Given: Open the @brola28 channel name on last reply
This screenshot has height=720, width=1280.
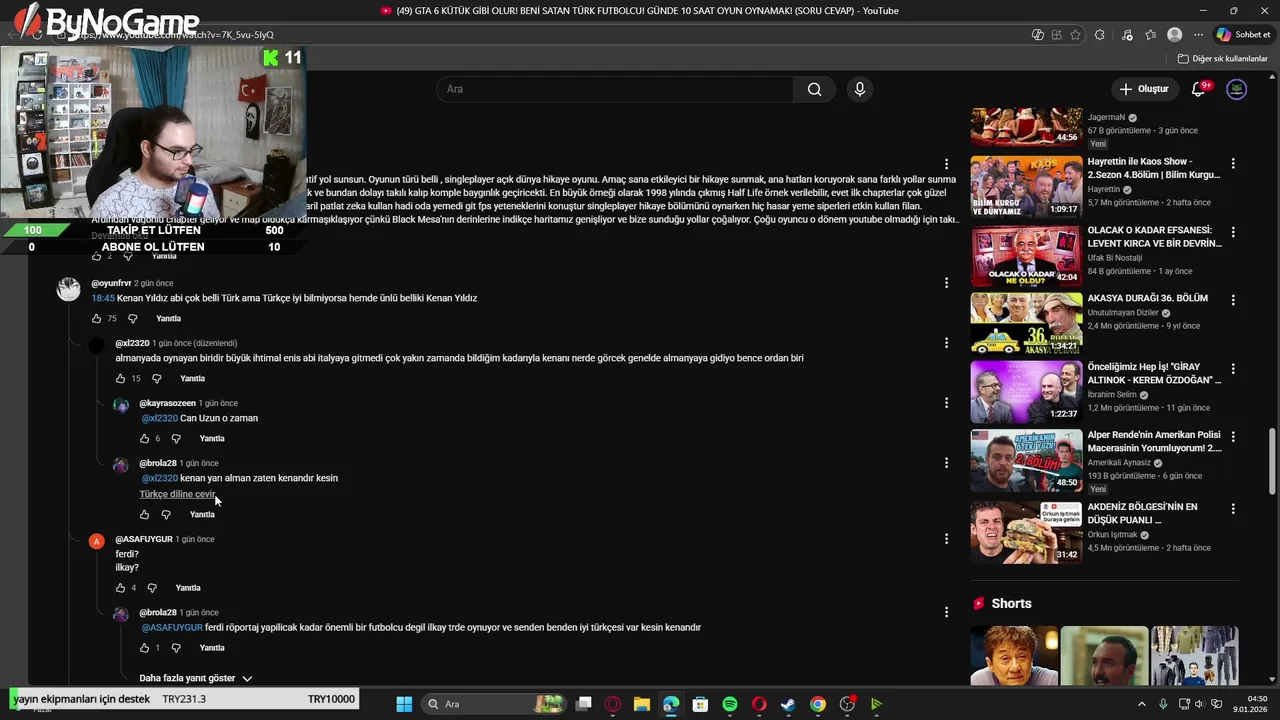Looking at the screenshot, I should click(158, 613).
